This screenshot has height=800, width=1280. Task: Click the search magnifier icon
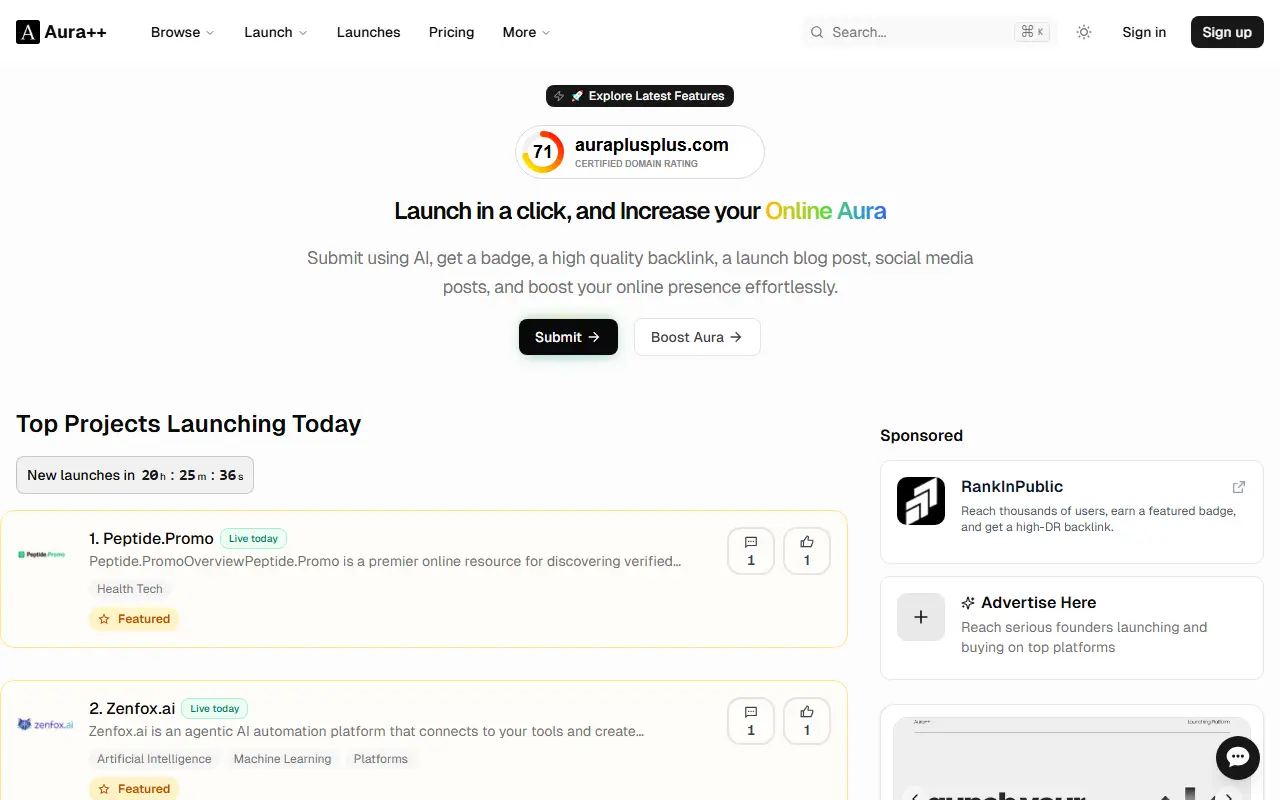pos(817,32)
